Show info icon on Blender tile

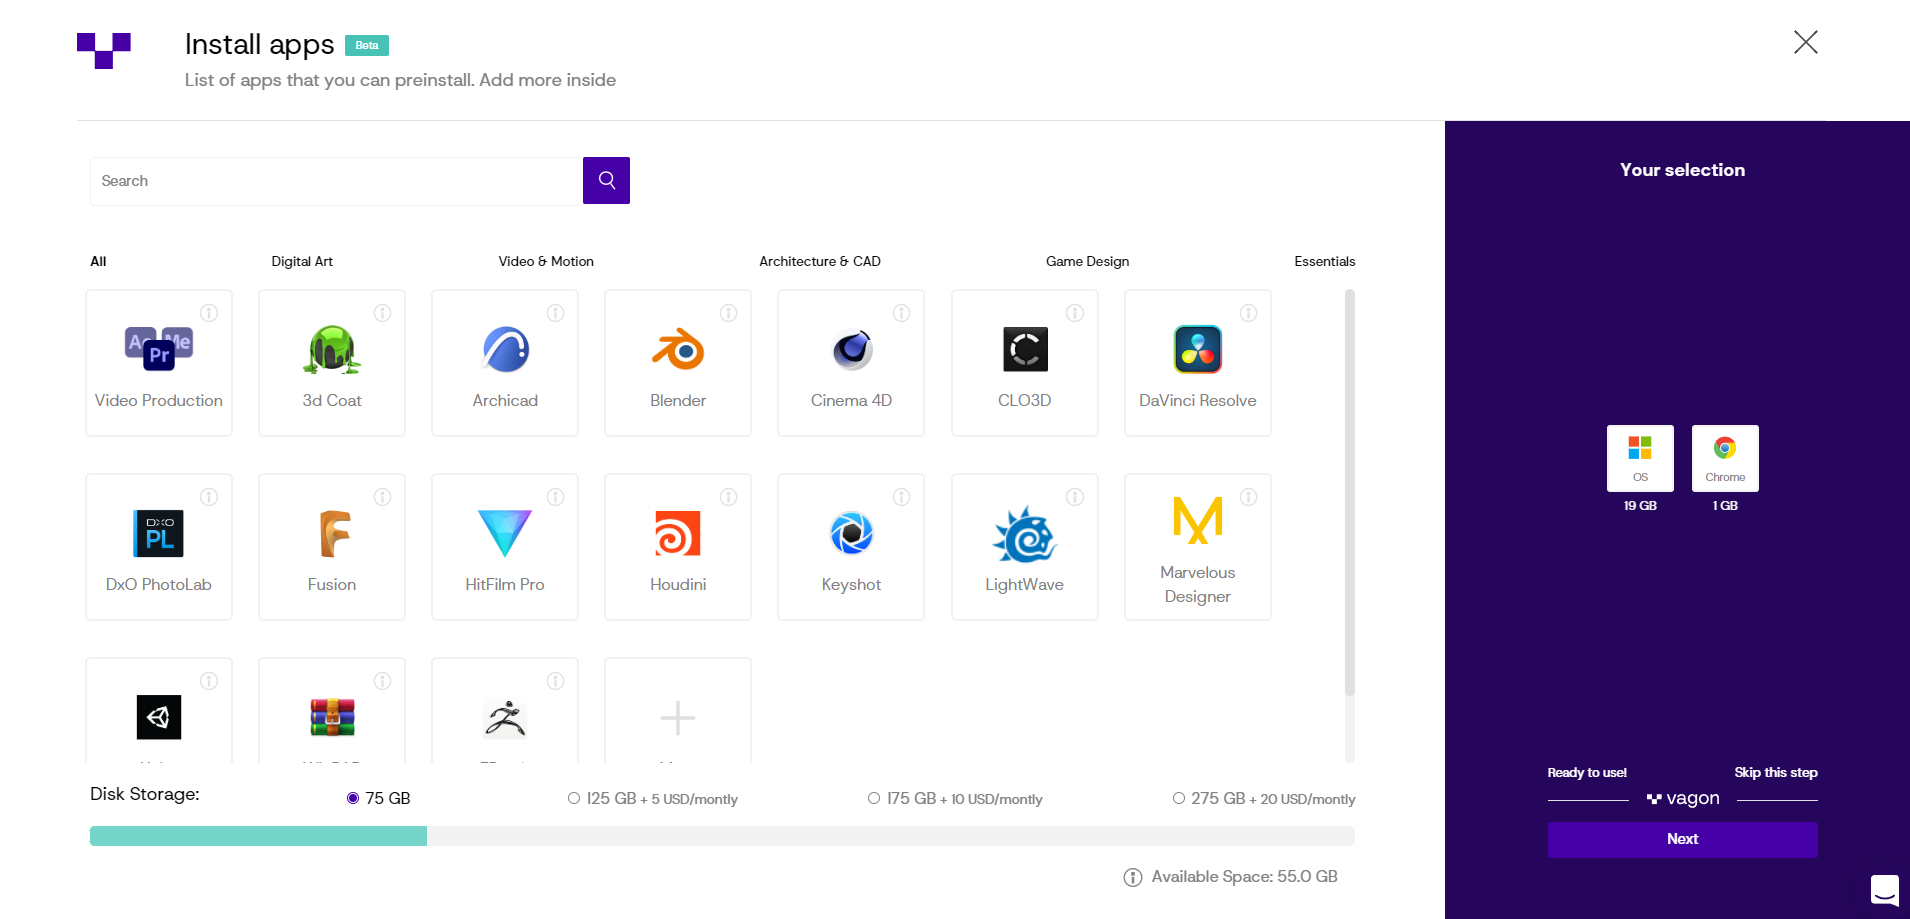pyautogui.click(x=729, y=313)
